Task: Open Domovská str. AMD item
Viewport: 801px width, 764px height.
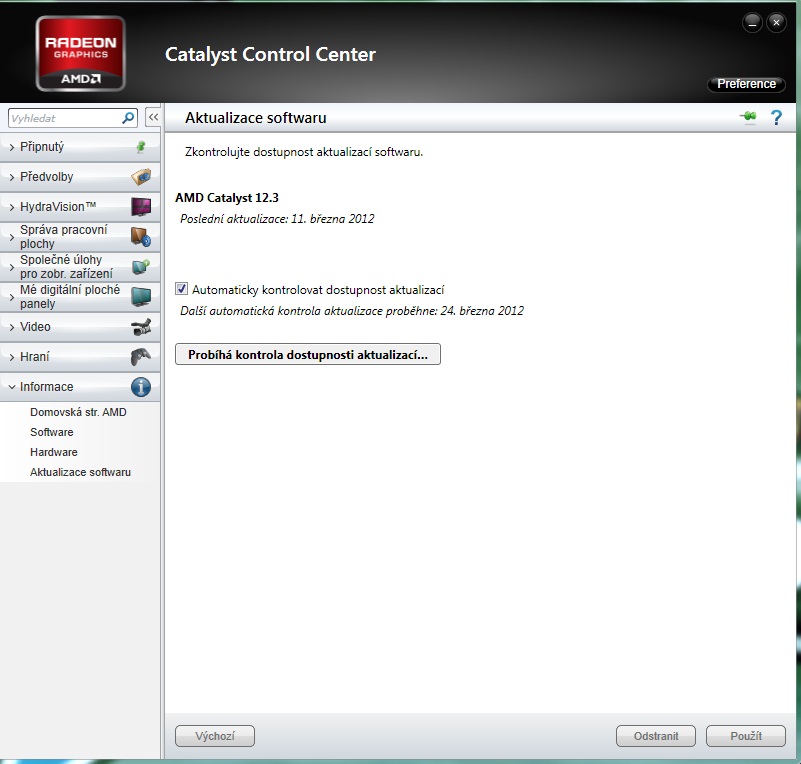Action: 78,412
